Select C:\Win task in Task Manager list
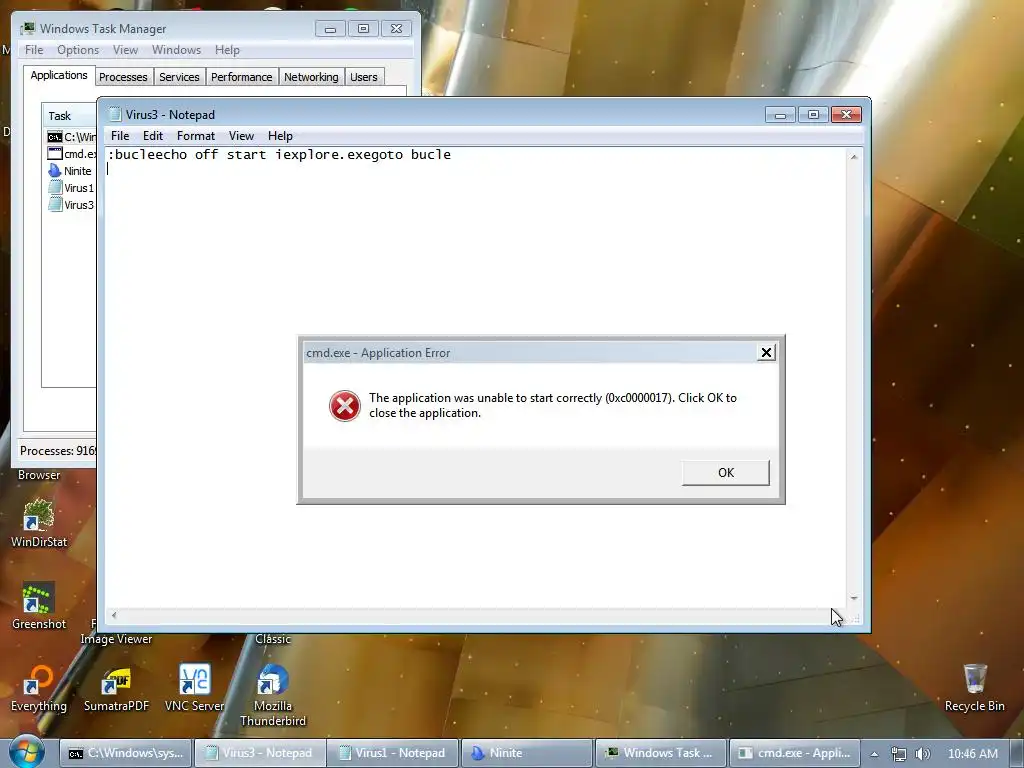Screen dimensions: 1024x768 pyautogui.click(x=72, y=136)
